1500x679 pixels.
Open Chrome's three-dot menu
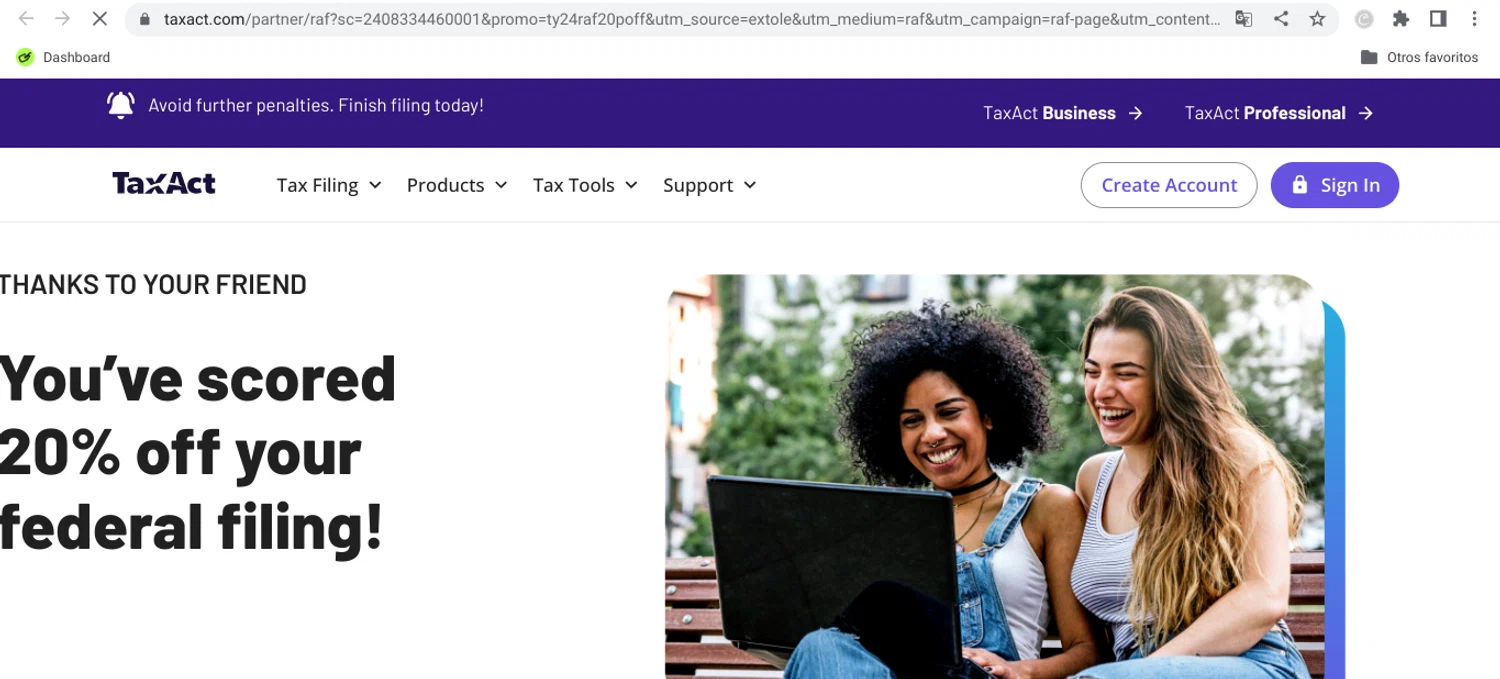tap(1475, 19)
